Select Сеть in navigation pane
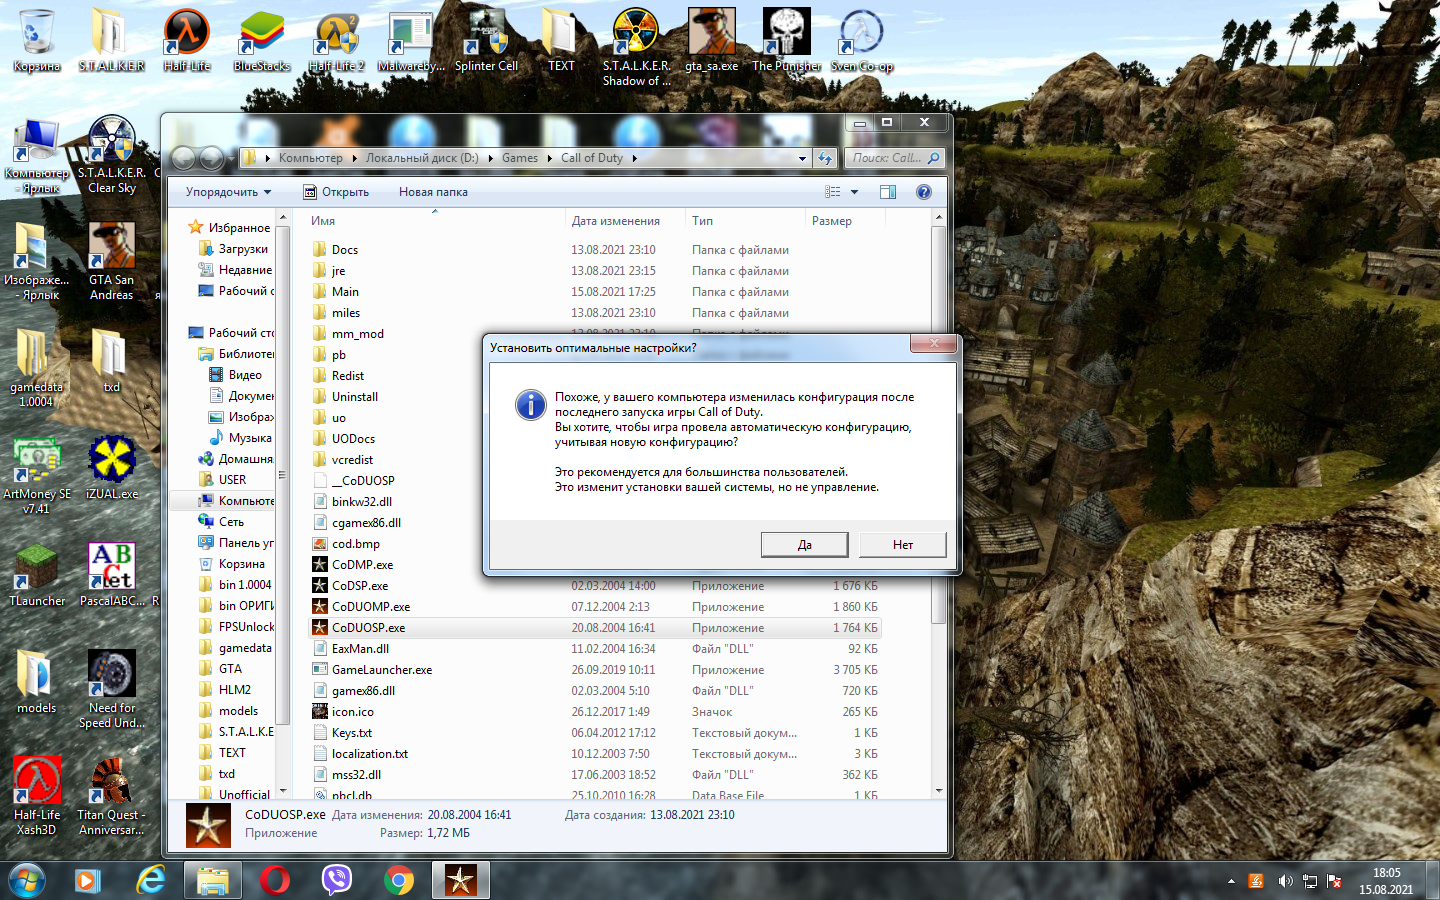Screen dimensions: 1440x900 coord(231,522)
